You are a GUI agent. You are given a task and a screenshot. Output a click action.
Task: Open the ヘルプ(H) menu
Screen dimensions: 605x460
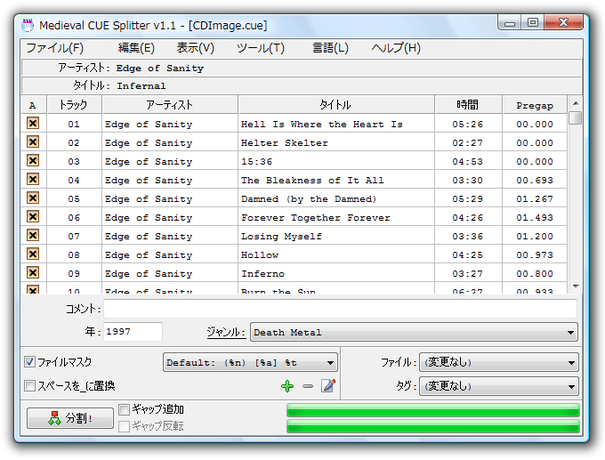[396, 48]
